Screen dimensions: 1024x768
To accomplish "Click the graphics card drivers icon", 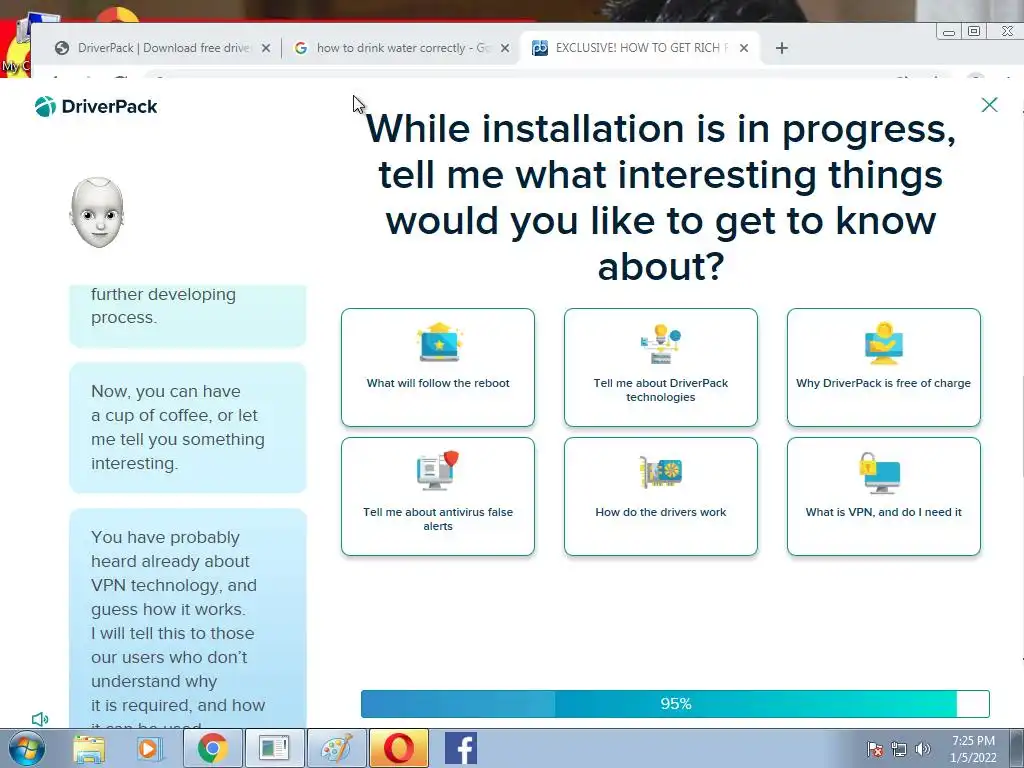I will coord(661,472).
